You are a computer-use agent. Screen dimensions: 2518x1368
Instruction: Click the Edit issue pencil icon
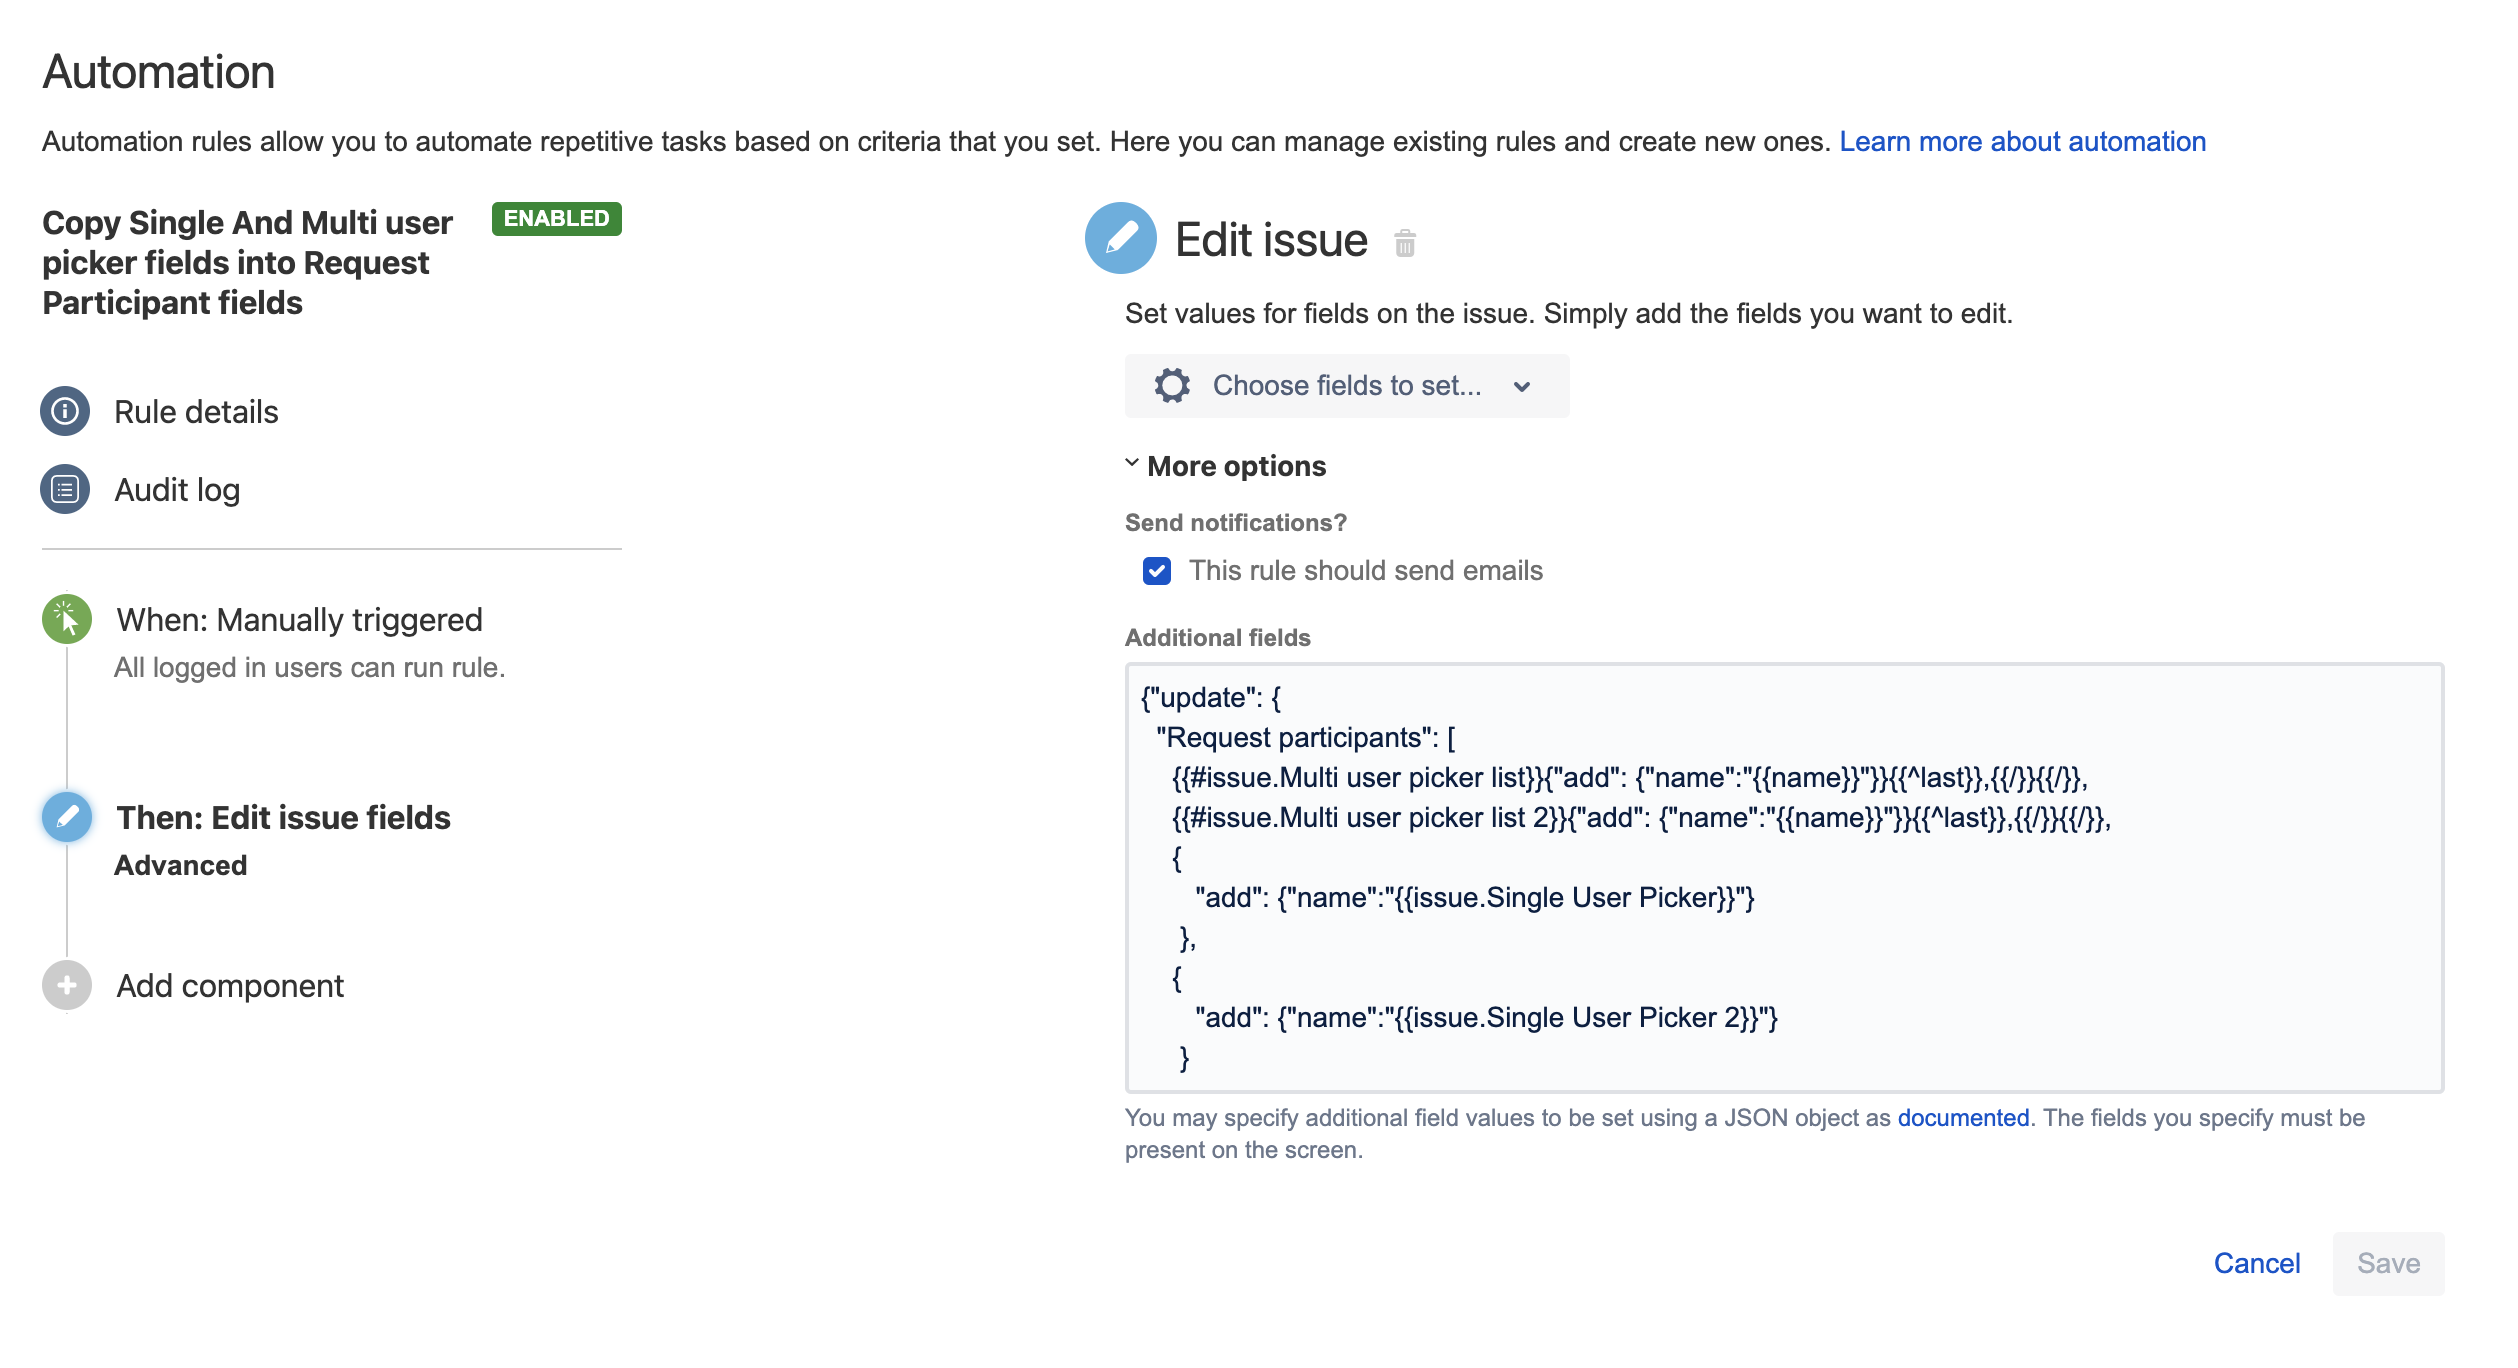(x=1118, y=239)
